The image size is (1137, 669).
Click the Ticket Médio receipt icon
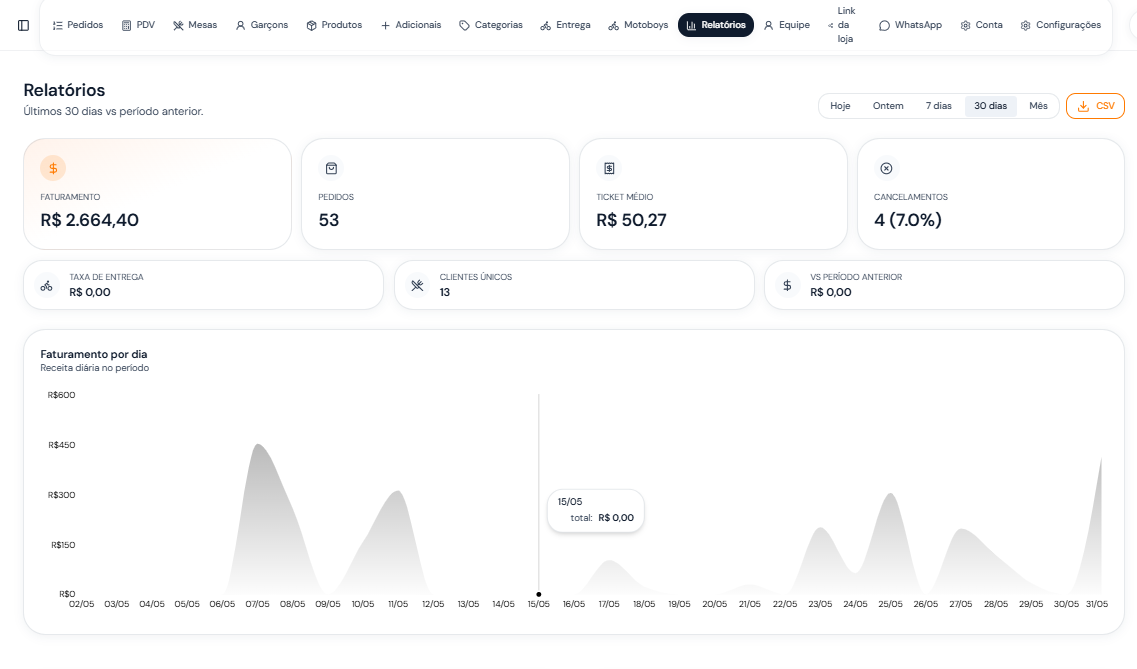click(609, 168)
